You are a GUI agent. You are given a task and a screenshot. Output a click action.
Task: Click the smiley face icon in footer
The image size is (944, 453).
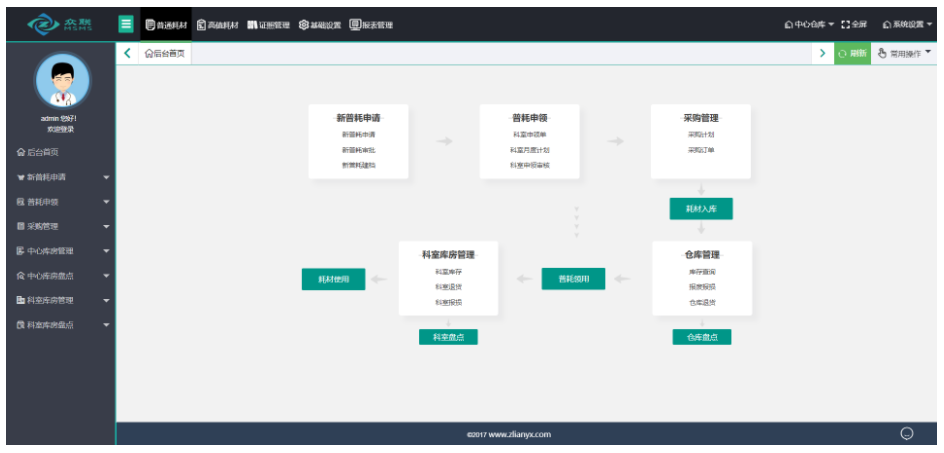(907, 433)
